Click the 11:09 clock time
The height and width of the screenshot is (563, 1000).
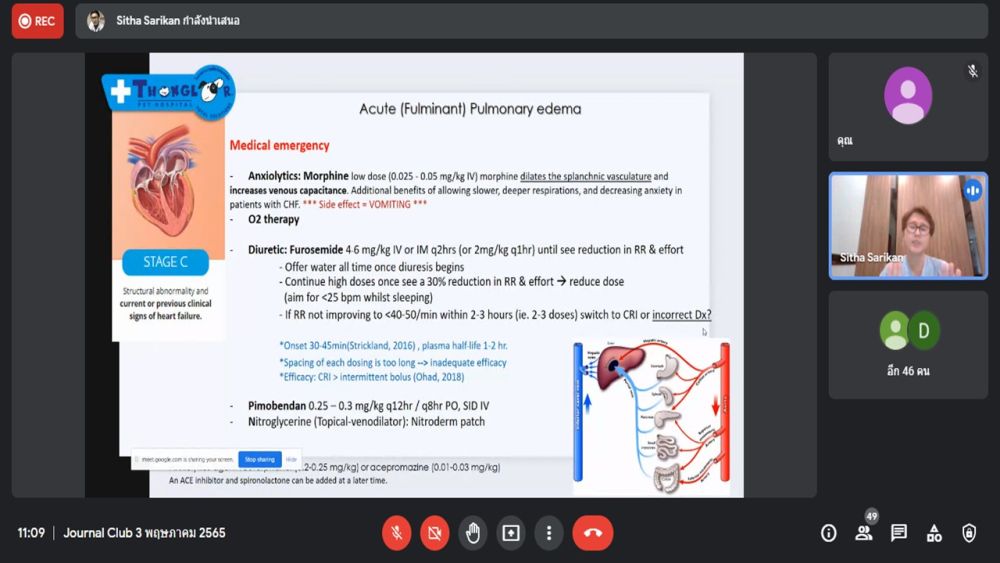pyautogui.click(x=31, y=533)
